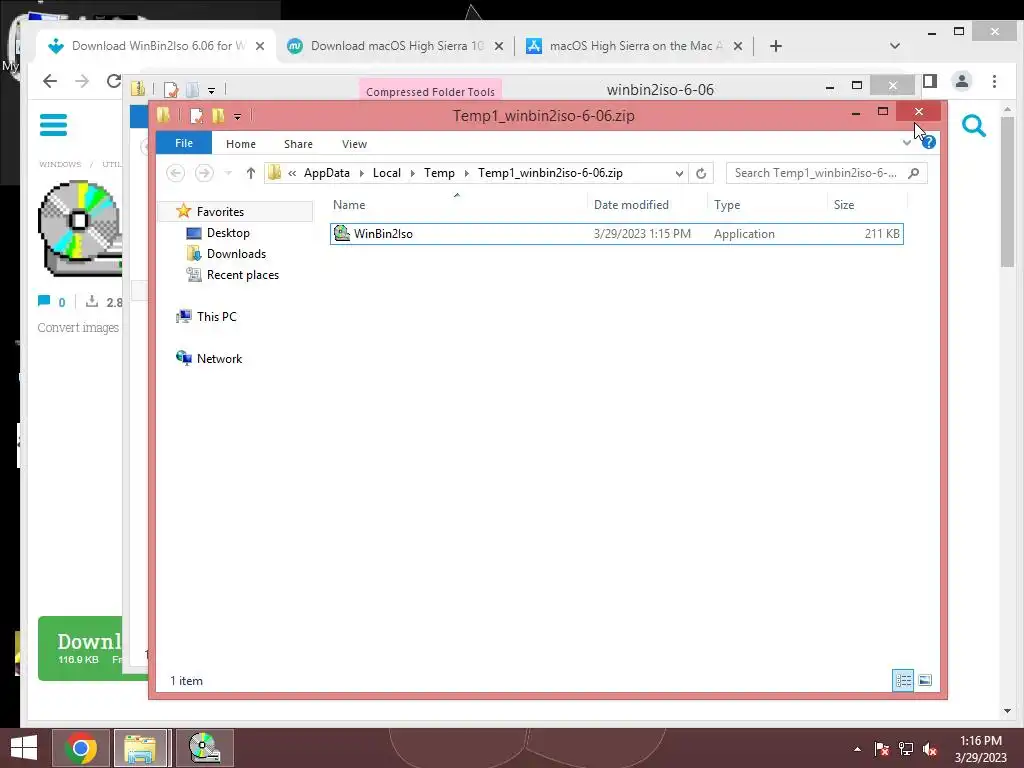Open Windows Start button
1024x768 pixels.
pos(24,748)
